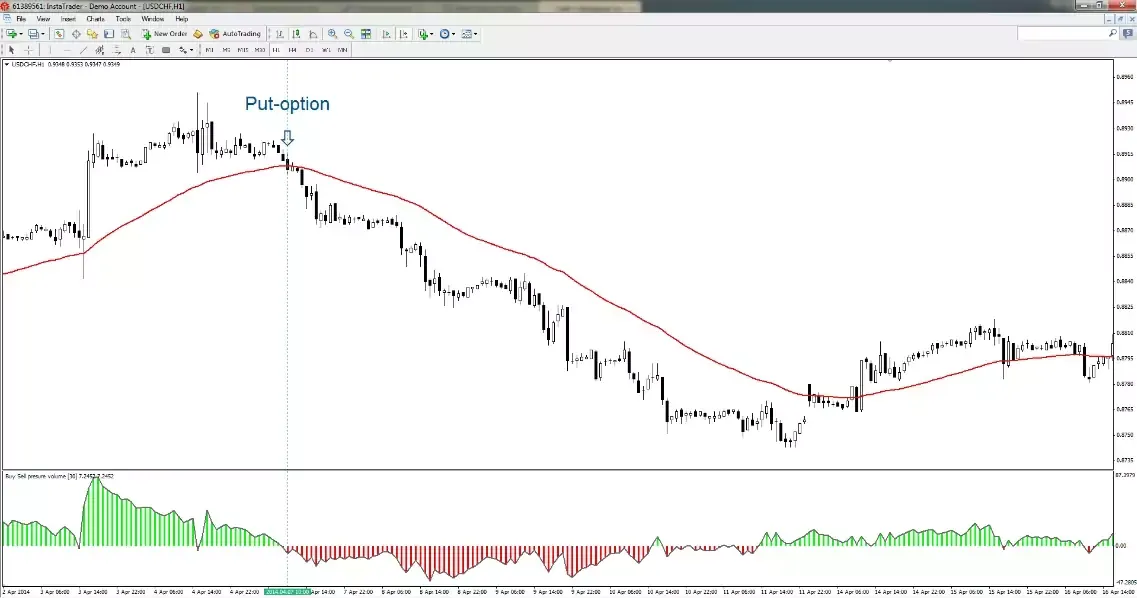Open the Charts menu
This screenshot has width=1137, height=598.
coord(95,19)
